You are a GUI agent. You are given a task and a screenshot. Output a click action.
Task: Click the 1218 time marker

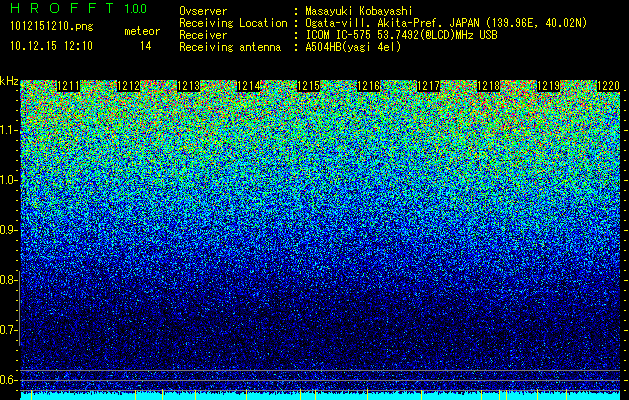click(489, 86)
